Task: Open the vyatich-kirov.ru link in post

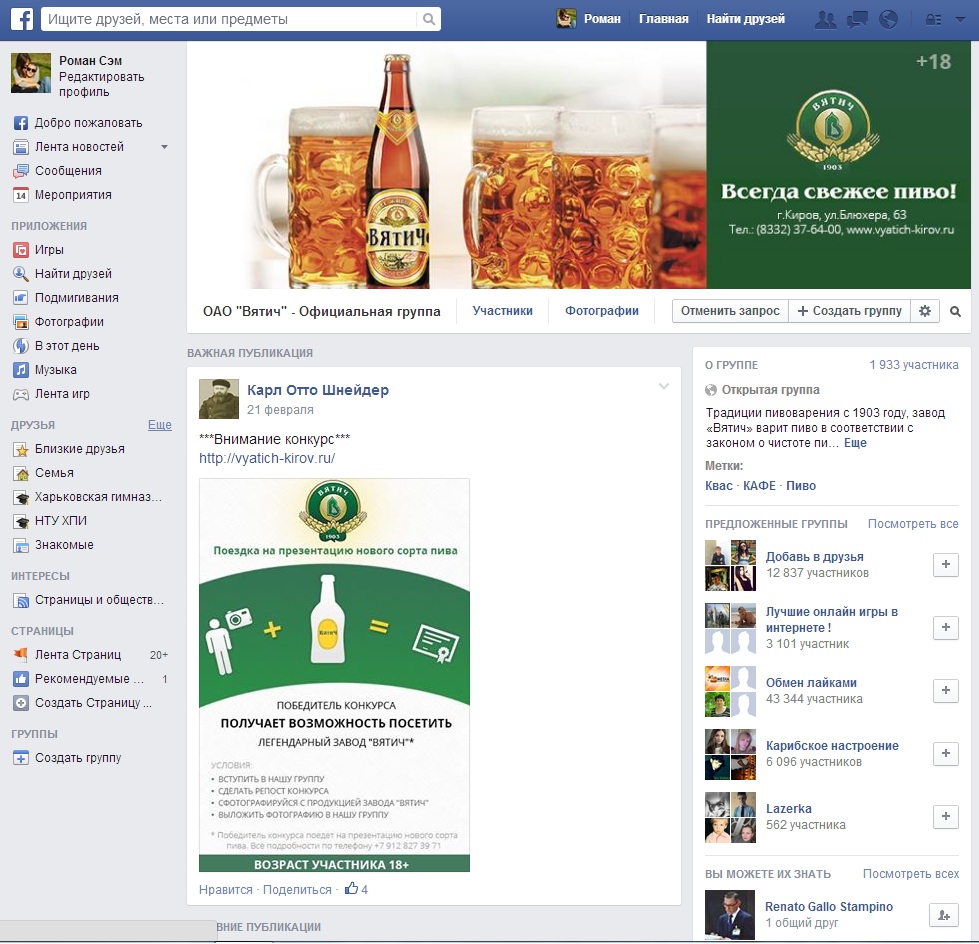Action: coord(267,458)
